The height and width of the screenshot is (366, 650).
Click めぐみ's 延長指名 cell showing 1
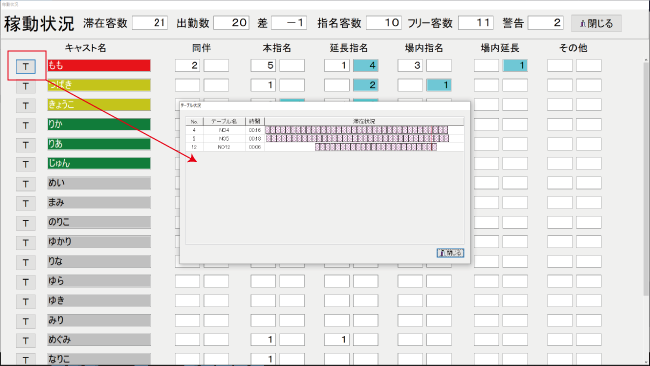[337, 339]
